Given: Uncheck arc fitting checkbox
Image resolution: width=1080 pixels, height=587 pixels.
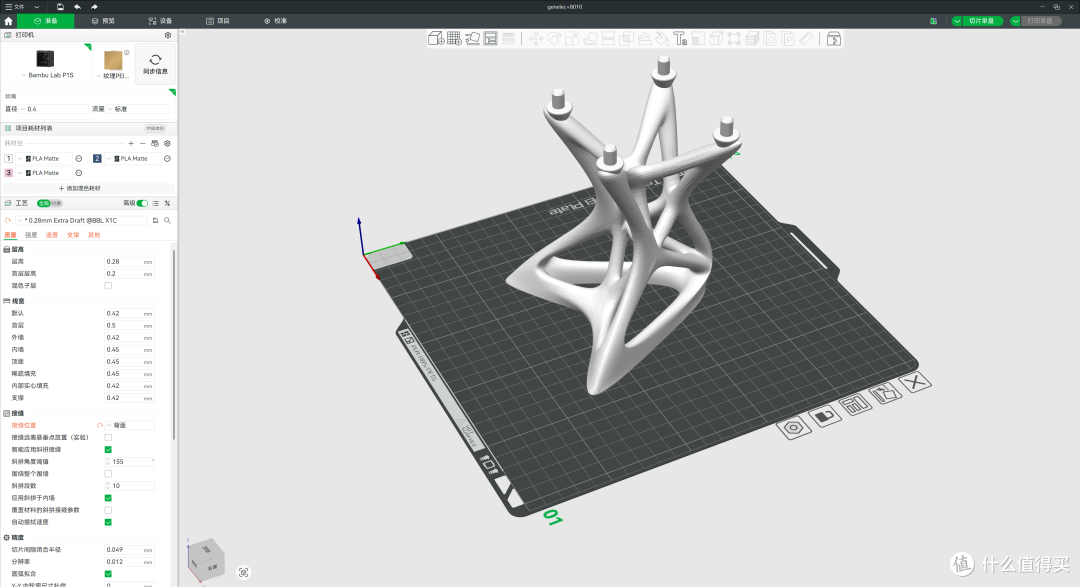Looking at the screenshot, I should 108,574.
